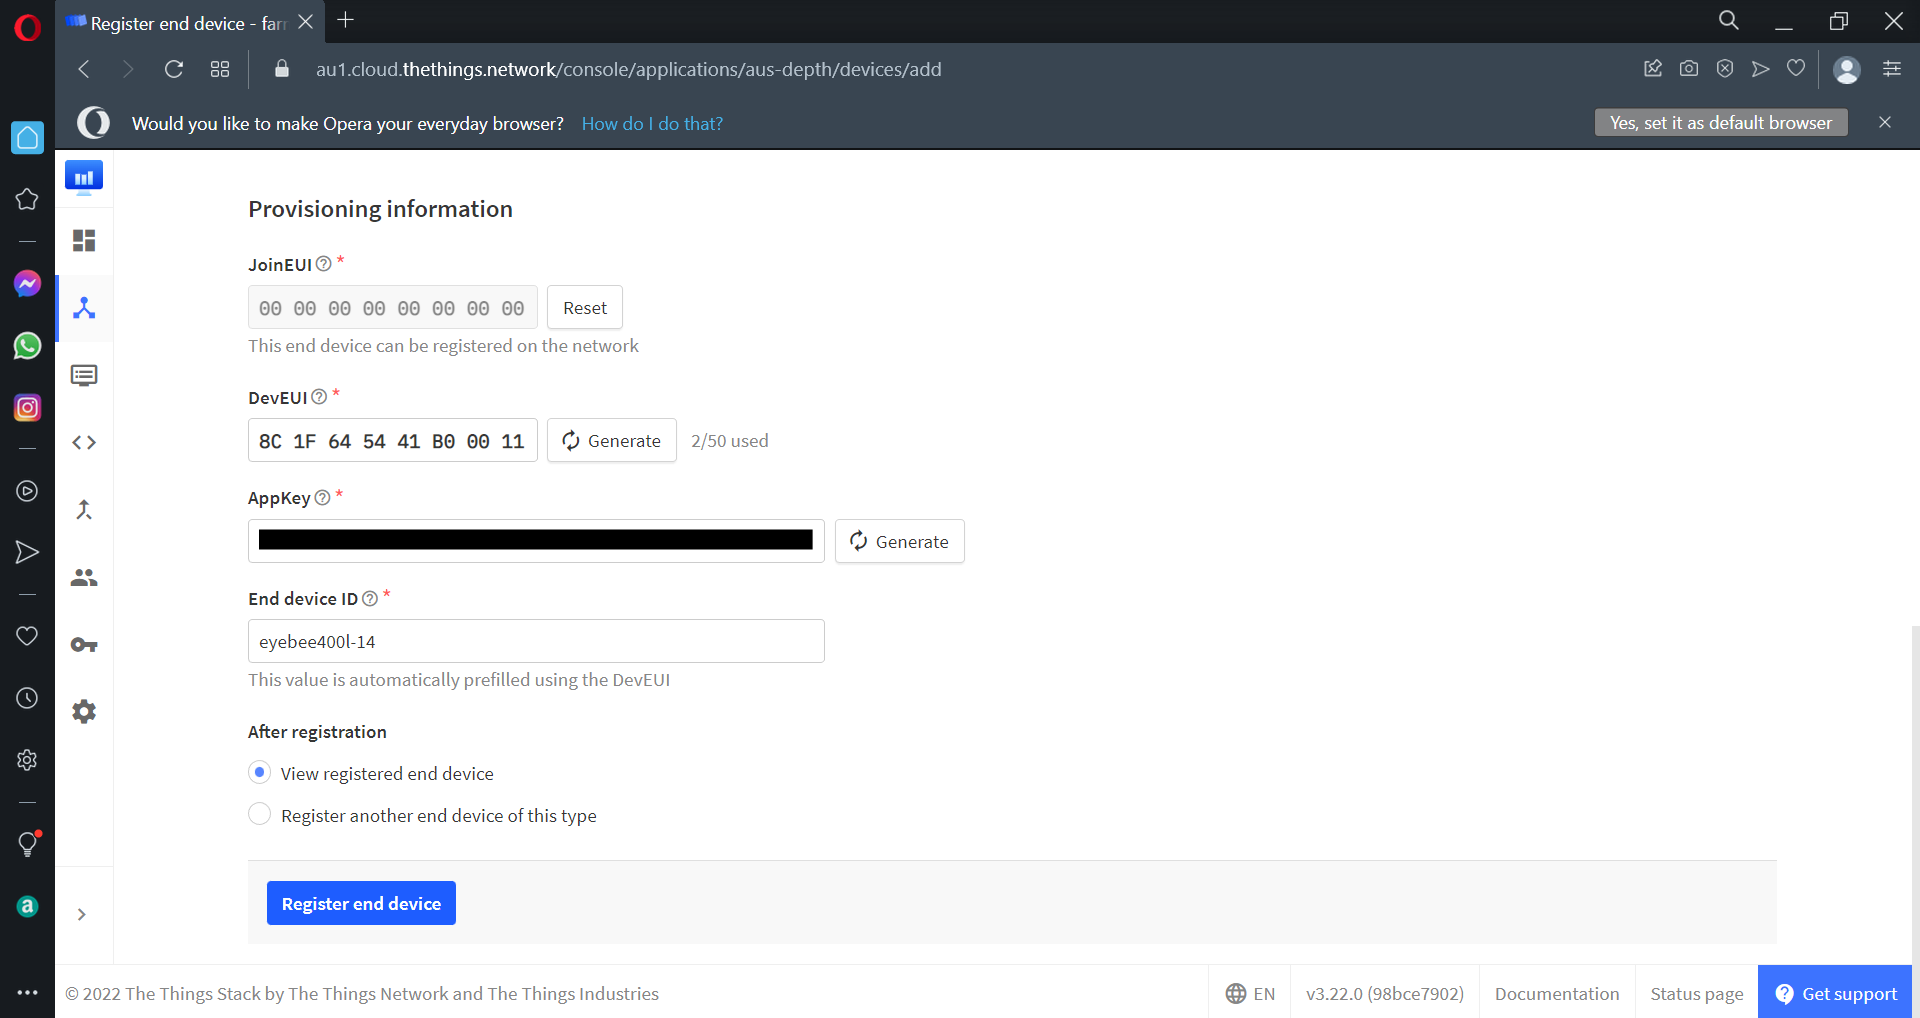The image size is (1920, 1018).
Task: Select Register another end device of this type
Action: [x=260, y=815]
